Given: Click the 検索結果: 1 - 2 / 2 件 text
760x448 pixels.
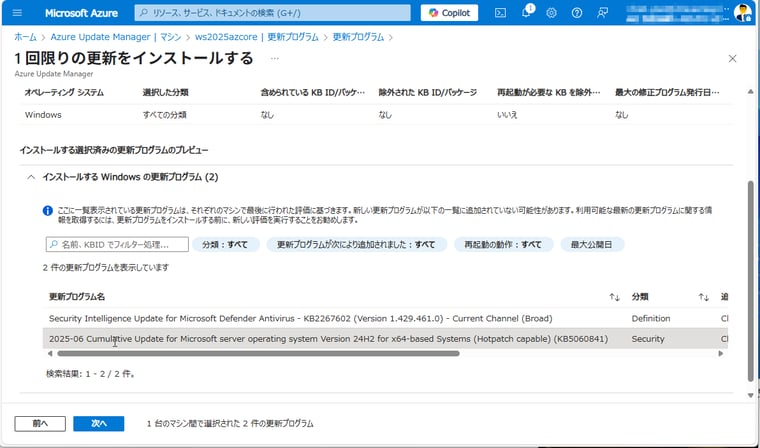Looking at the screenshot, I should pos(90,374).
